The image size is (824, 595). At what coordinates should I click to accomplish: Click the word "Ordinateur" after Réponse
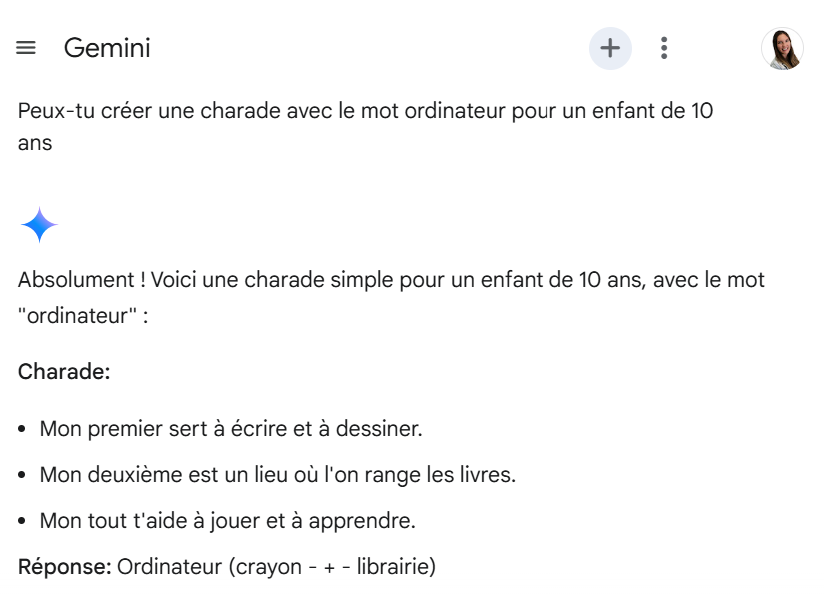click(170, 567)
